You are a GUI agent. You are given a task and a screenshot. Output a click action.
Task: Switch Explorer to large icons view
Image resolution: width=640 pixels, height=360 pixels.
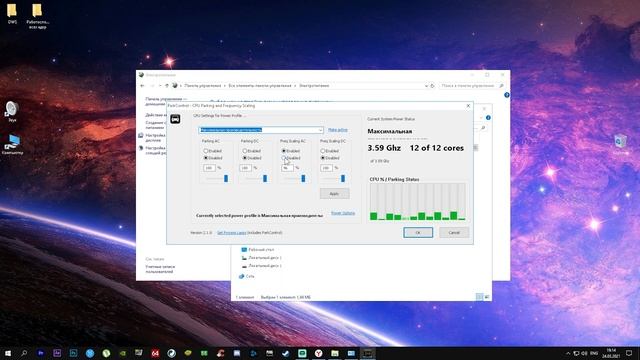[x=487, y=297]
